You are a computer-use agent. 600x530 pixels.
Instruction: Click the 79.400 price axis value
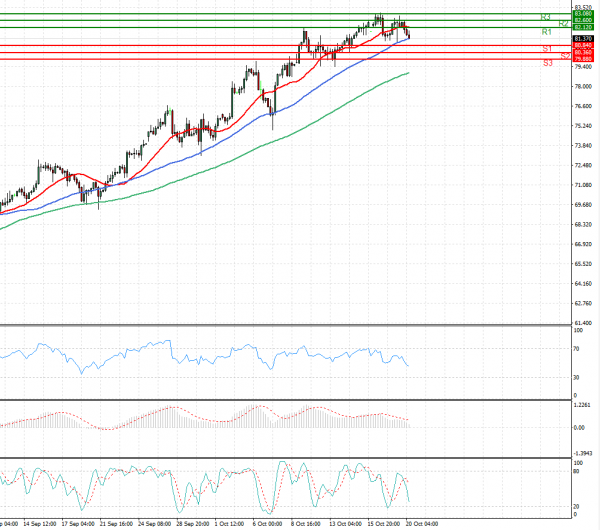point(583,67)
